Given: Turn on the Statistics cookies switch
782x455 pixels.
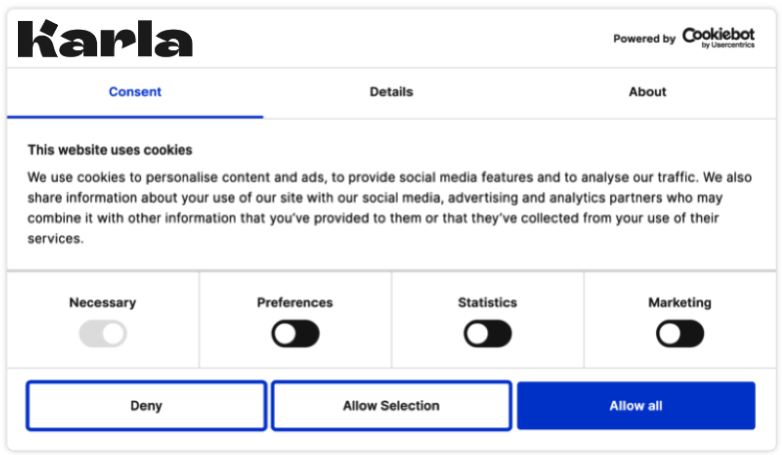Looking at the screenshot, I should [487, 334].
